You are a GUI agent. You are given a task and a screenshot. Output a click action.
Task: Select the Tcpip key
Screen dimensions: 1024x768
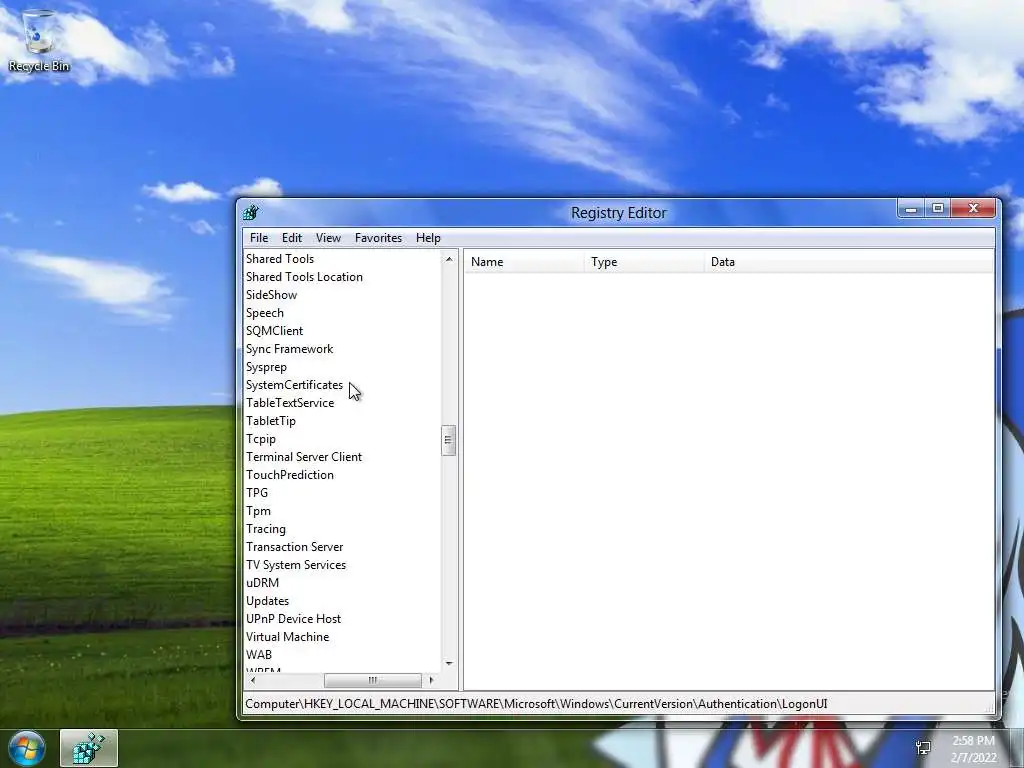coord(261,439)
